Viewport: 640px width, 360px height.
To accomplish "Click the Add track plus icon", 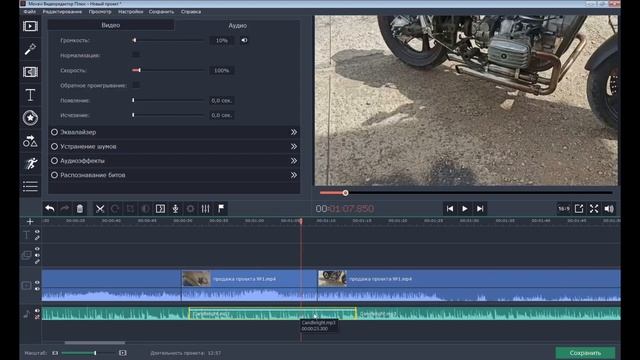I will click(x=30, y=222).
